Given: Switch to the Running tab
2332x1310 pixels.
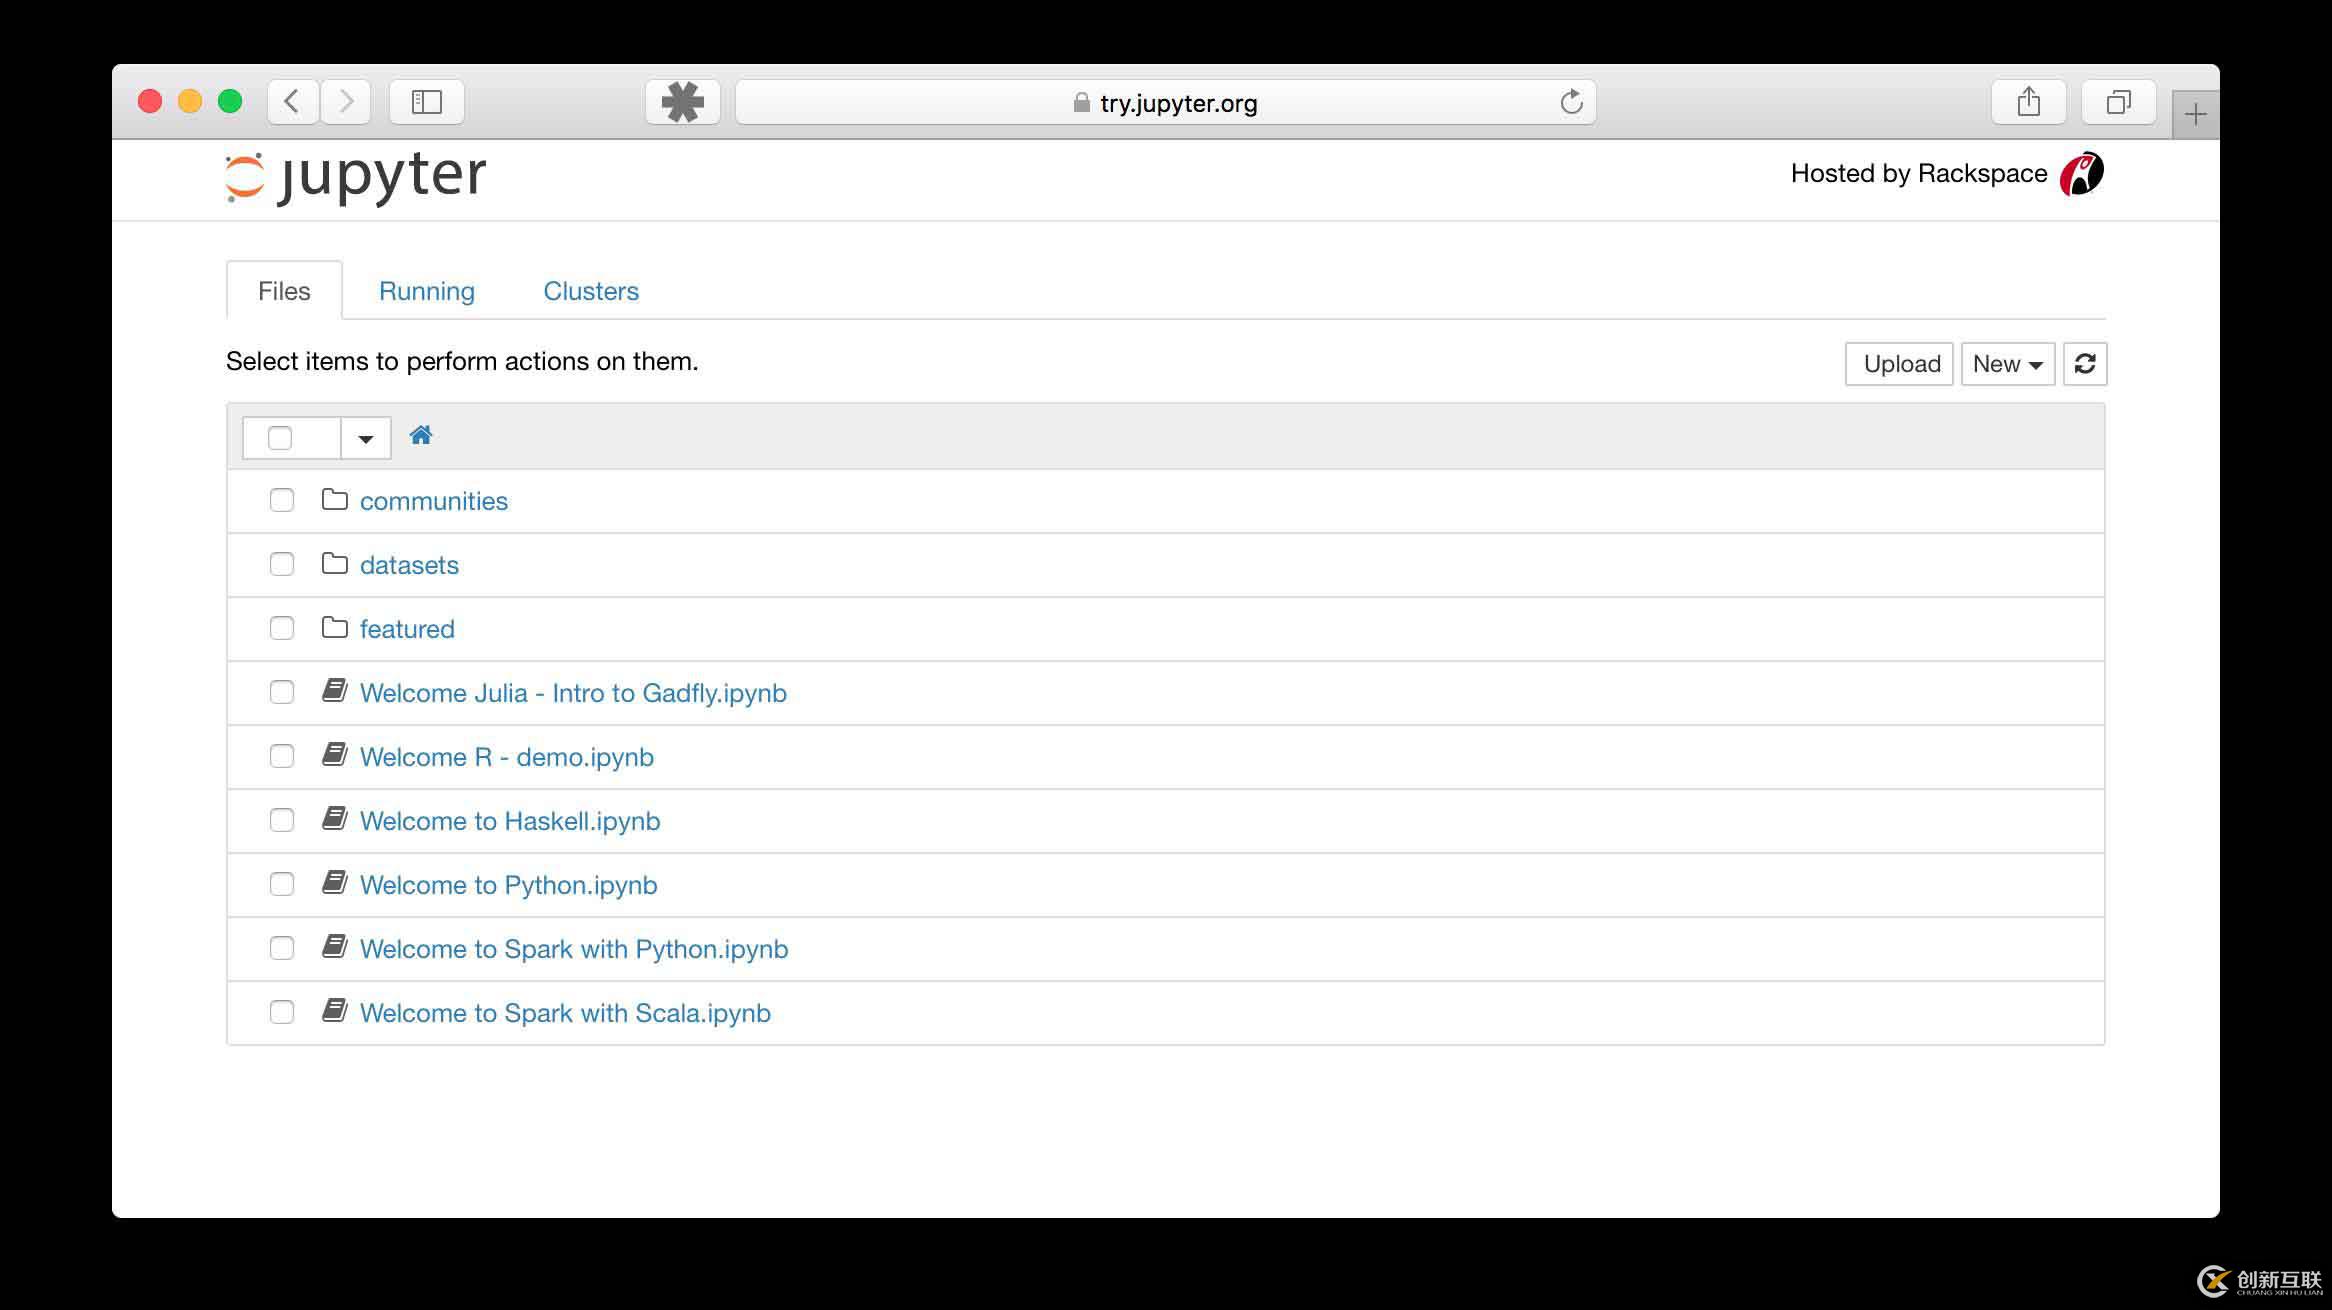Looking at the screenshot, I should coord(427,291).
